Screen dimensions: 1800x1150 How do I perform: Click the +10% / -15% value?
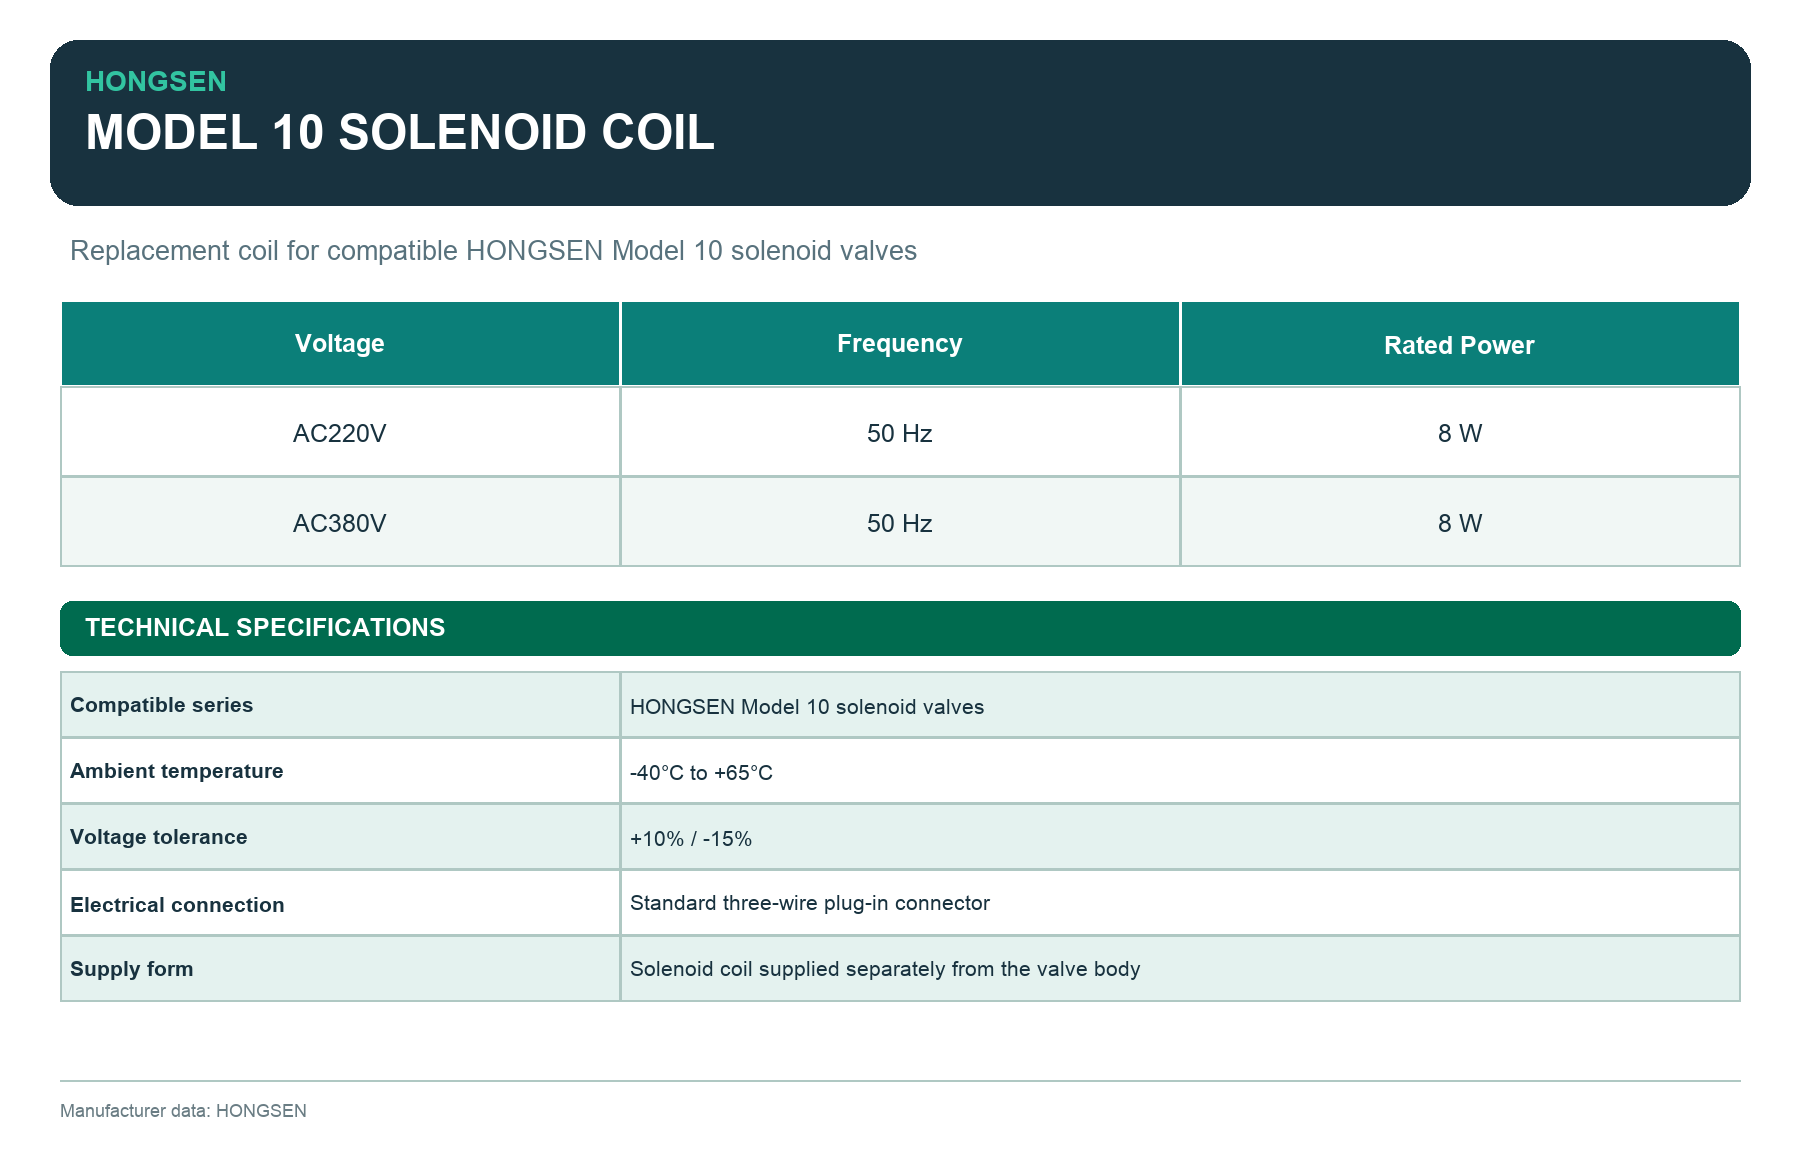coord(691,839)
